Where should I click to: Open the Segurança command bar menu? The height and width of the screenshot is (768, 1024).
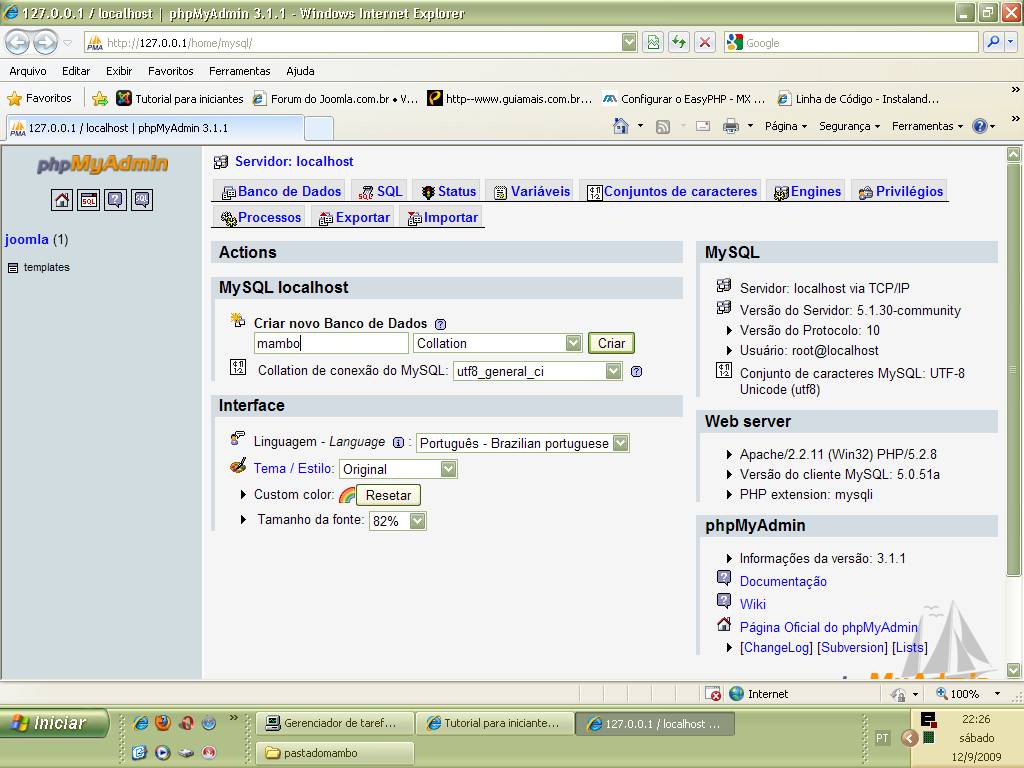[x=850, y=126]
